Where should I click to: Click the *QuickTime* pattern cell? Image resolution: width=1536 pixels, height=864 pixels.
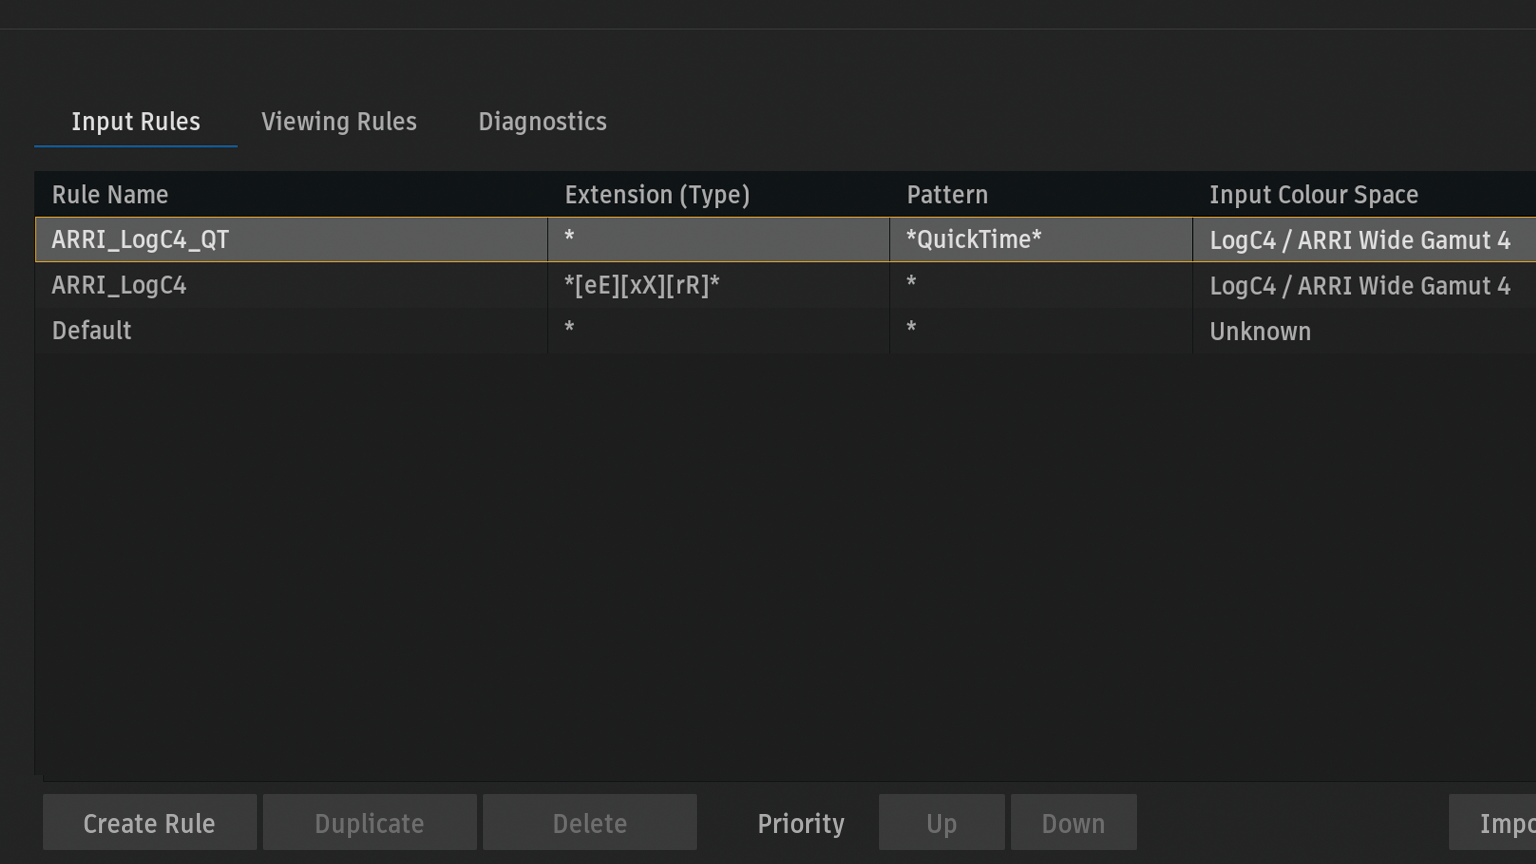[974, 240]
